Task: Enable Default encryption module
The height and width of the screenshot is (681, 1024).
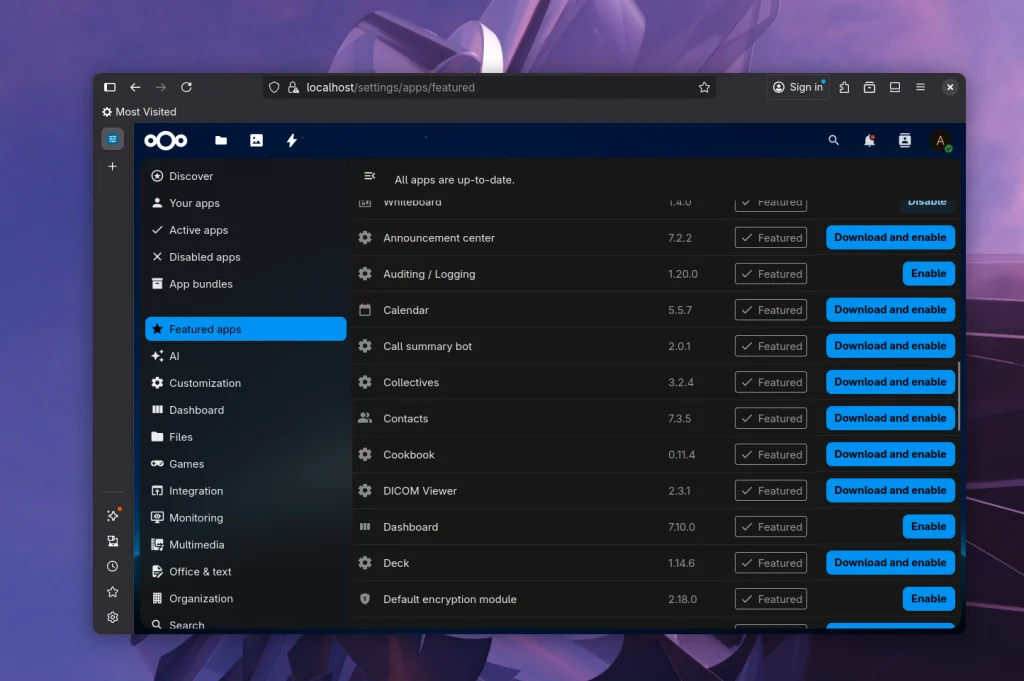Action: point(929,599)
